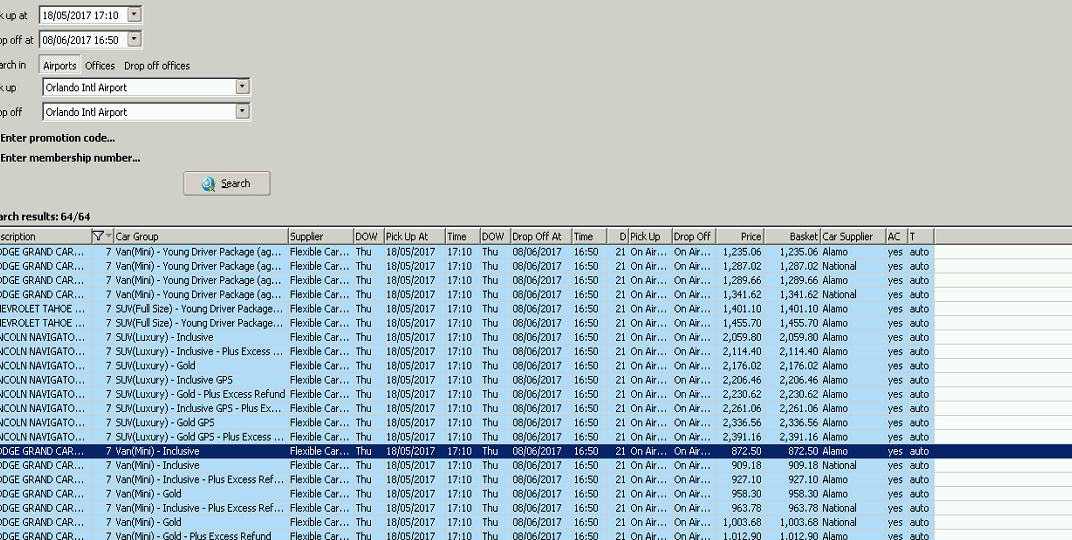Select Van(Mini) - Gold row priced 958.30

coord(467,494)
